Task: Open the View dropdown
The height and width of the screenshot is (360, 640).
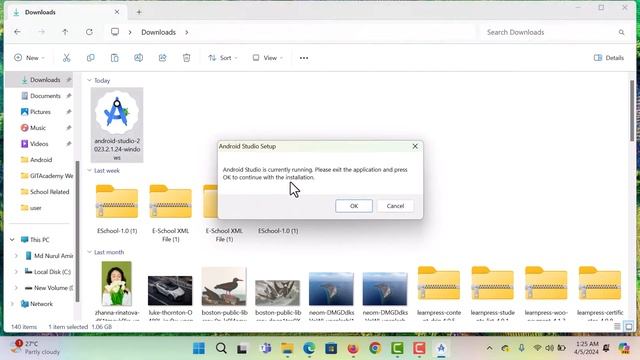Action: pos(267,58)
